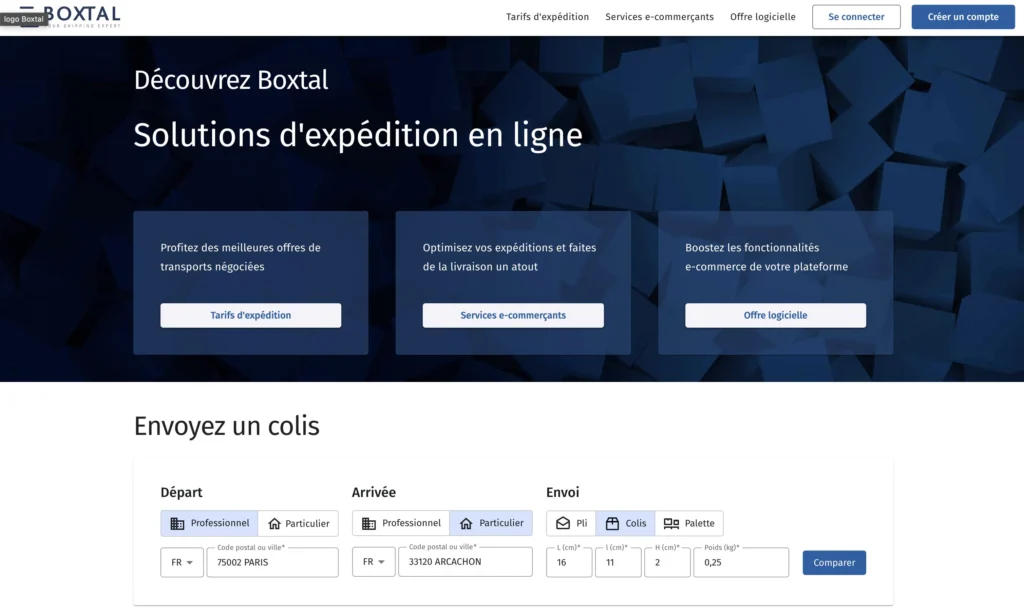Open Services e-commerçants in top navigation
The height and width of the screenshot is (614, 1024).
coord(659,17)
